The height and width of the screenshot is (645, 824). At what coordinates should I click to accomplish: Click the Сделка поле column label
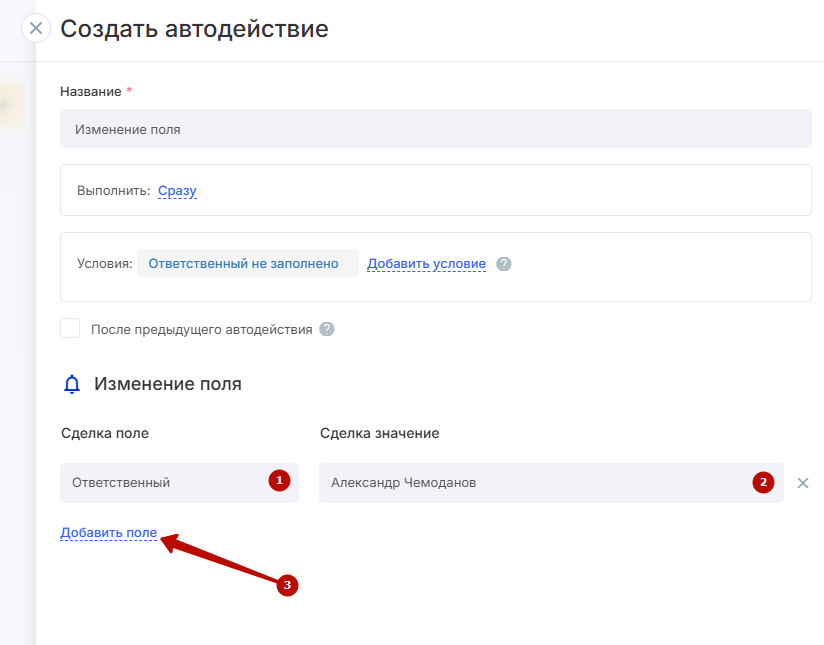(x=105, y=433)
